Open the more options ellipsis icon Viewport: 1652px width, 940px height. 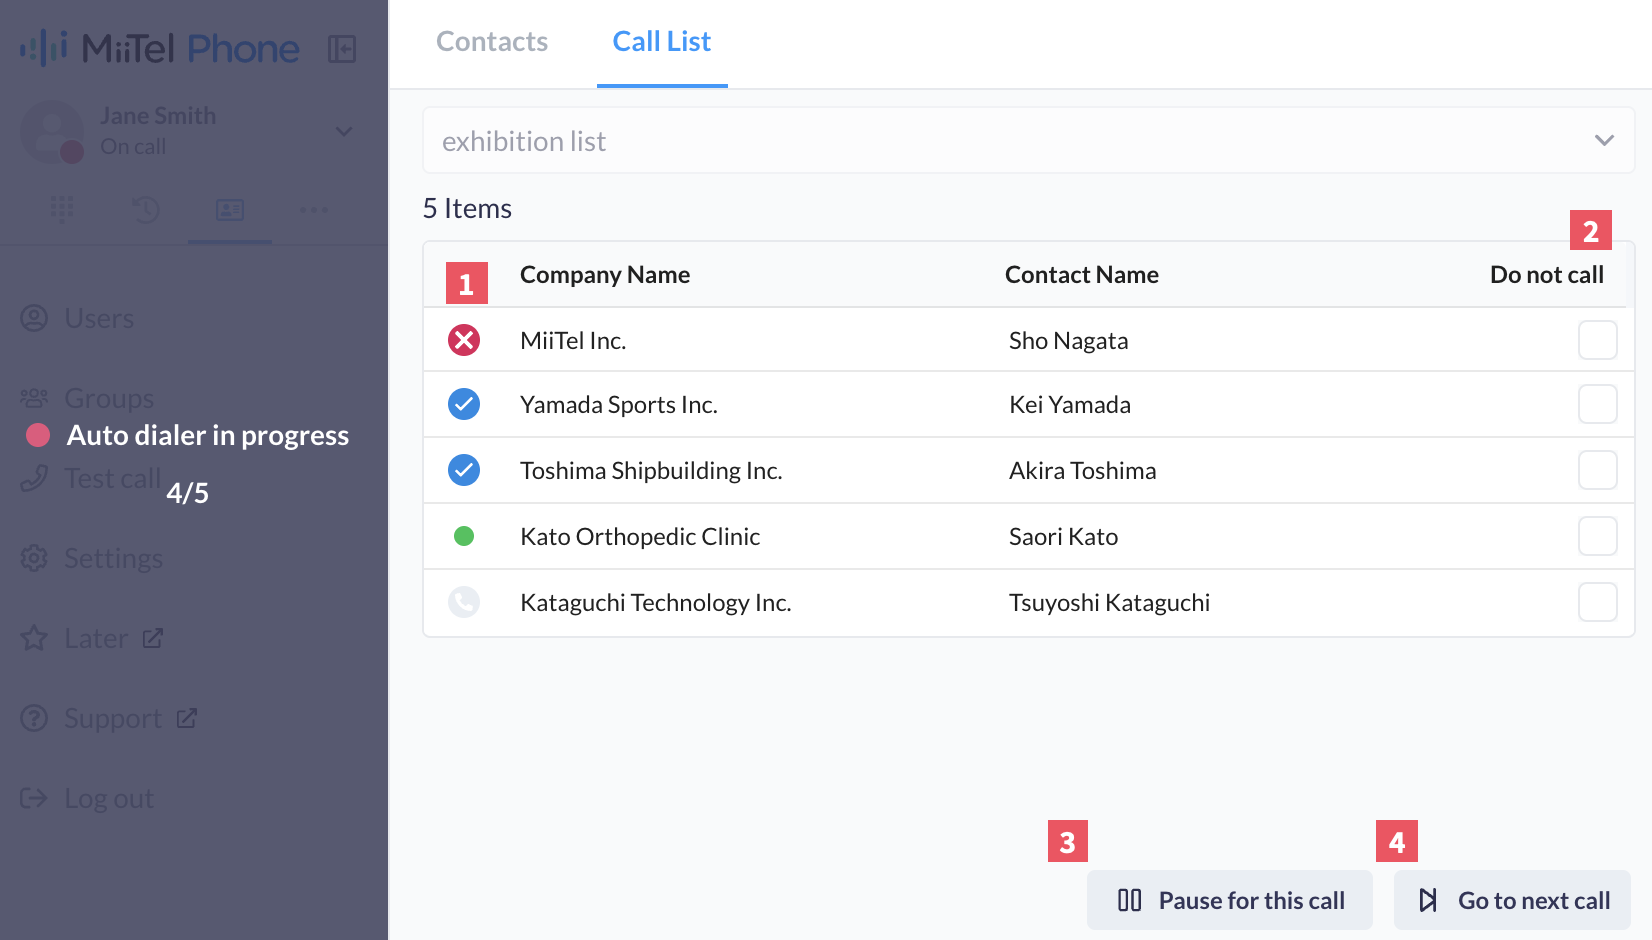pyautogui.click(x=314, y=209)
